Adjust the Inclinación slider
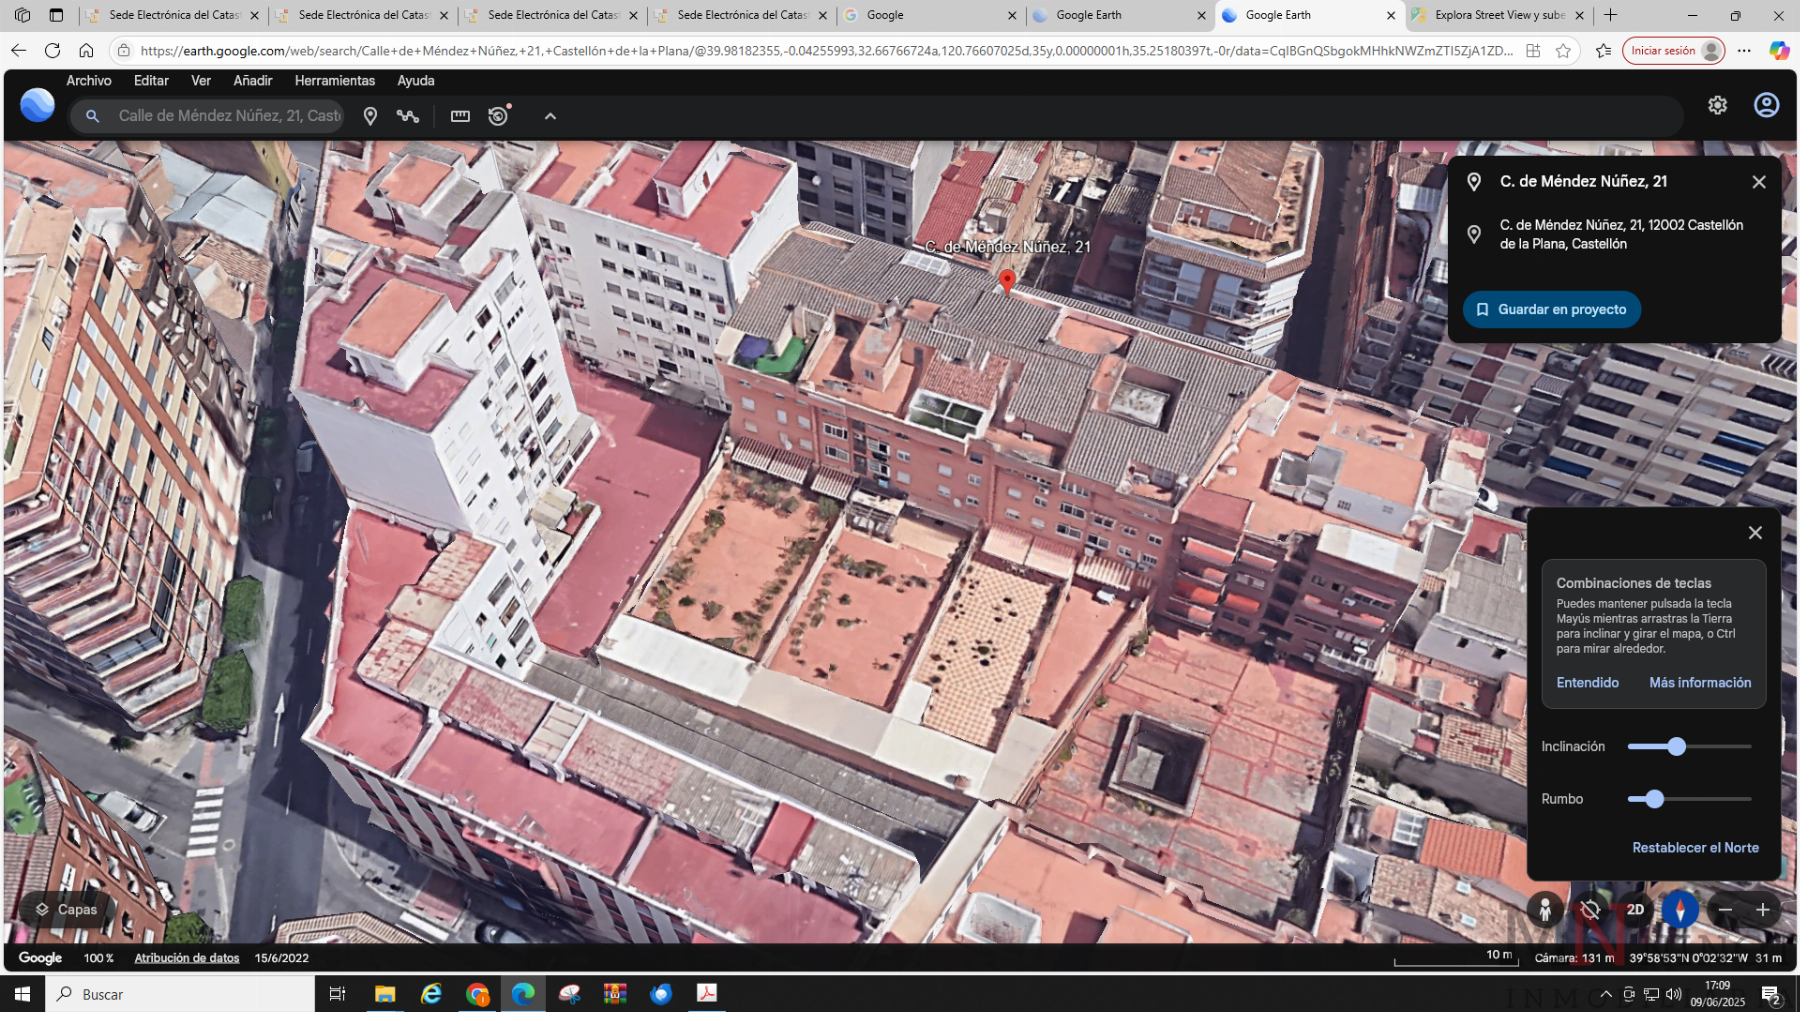The height and width of the screenshot is (1012, 1800). [1677, 746]
